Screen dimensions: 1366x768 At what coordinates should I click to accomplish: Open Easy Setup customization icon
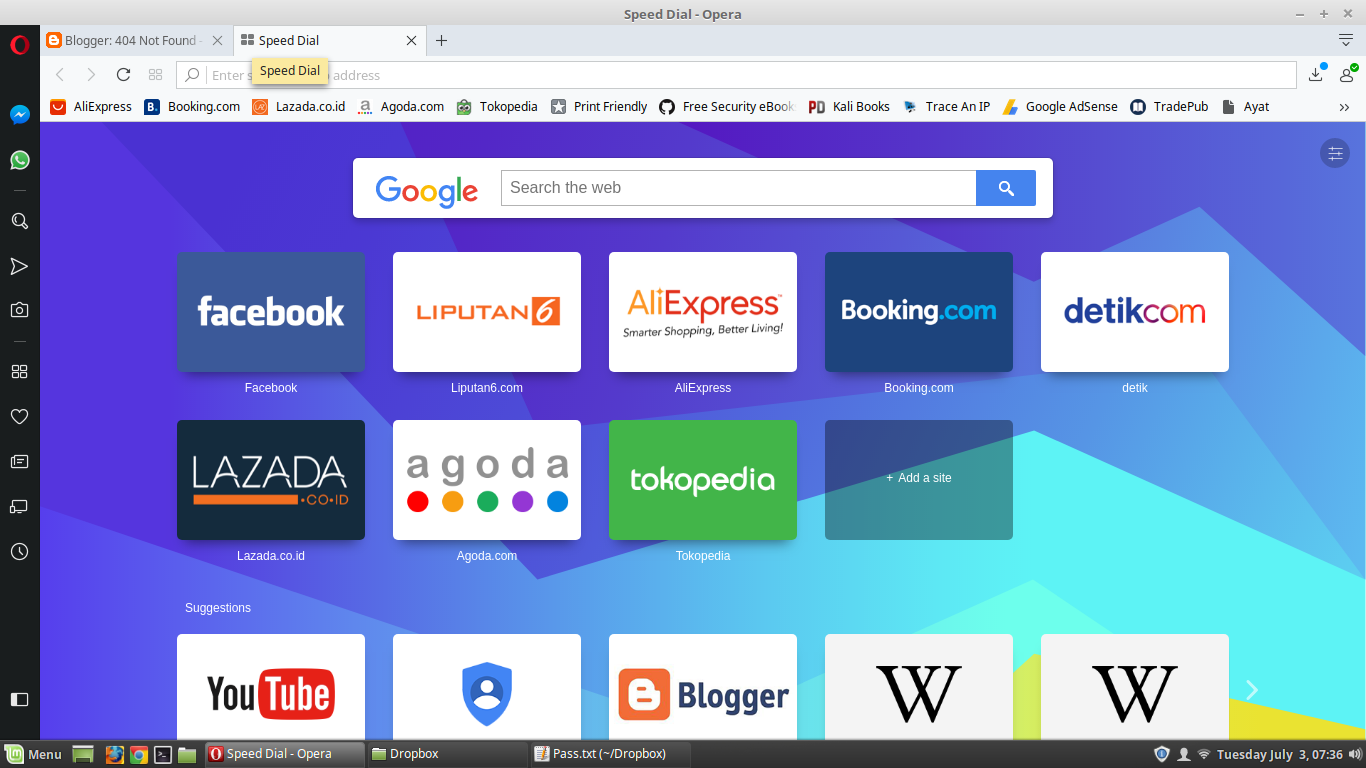(x=1334, y=153)
